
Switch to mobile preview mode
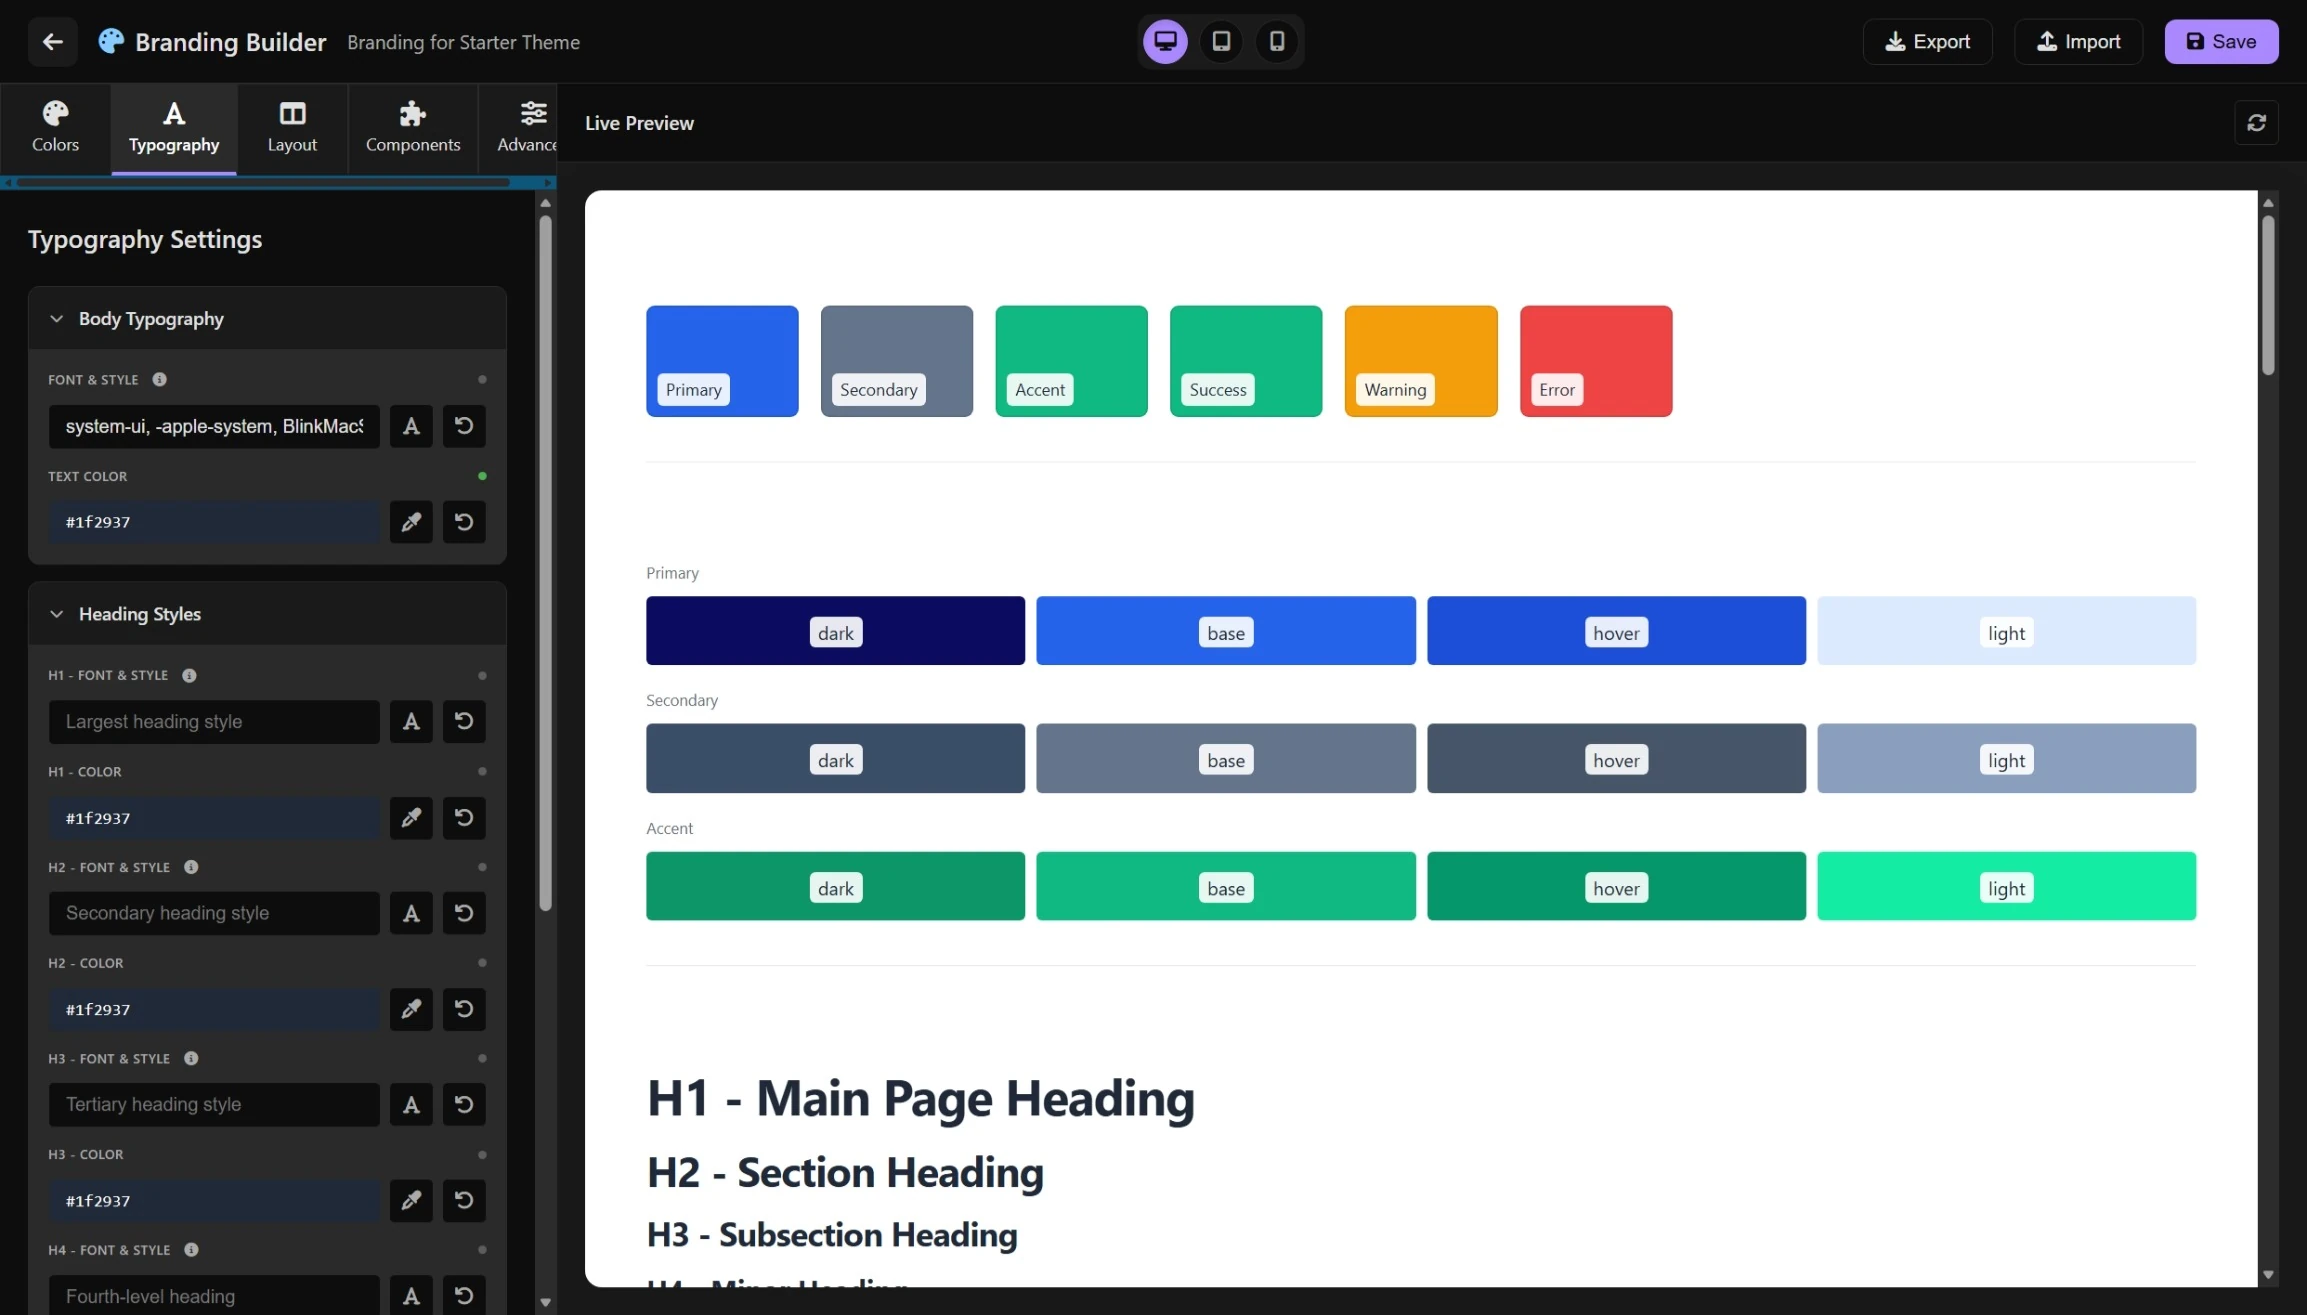tap(1277, 41)
